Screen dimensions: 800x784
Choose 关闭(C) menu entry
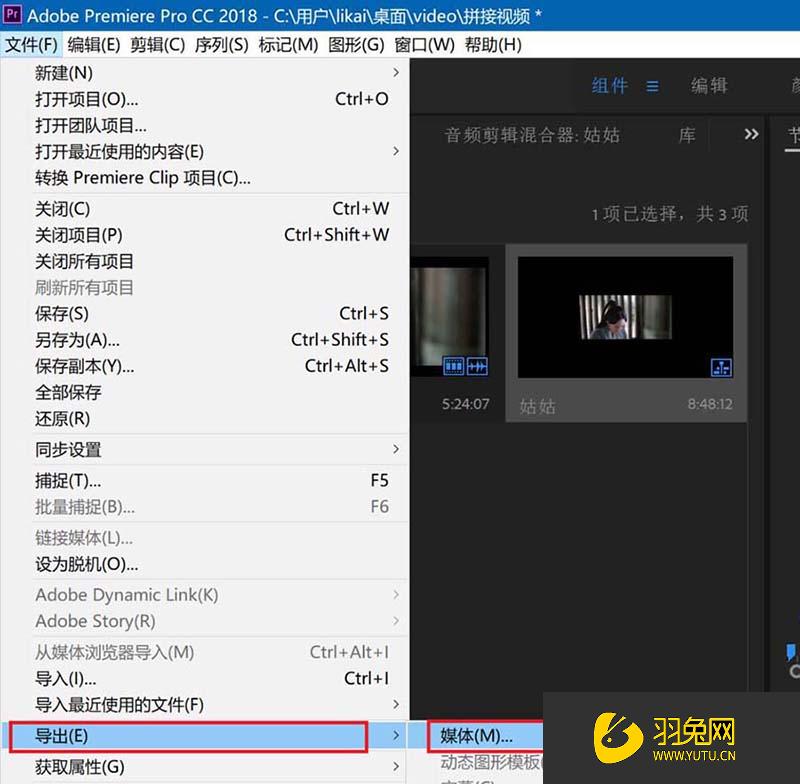205,209
